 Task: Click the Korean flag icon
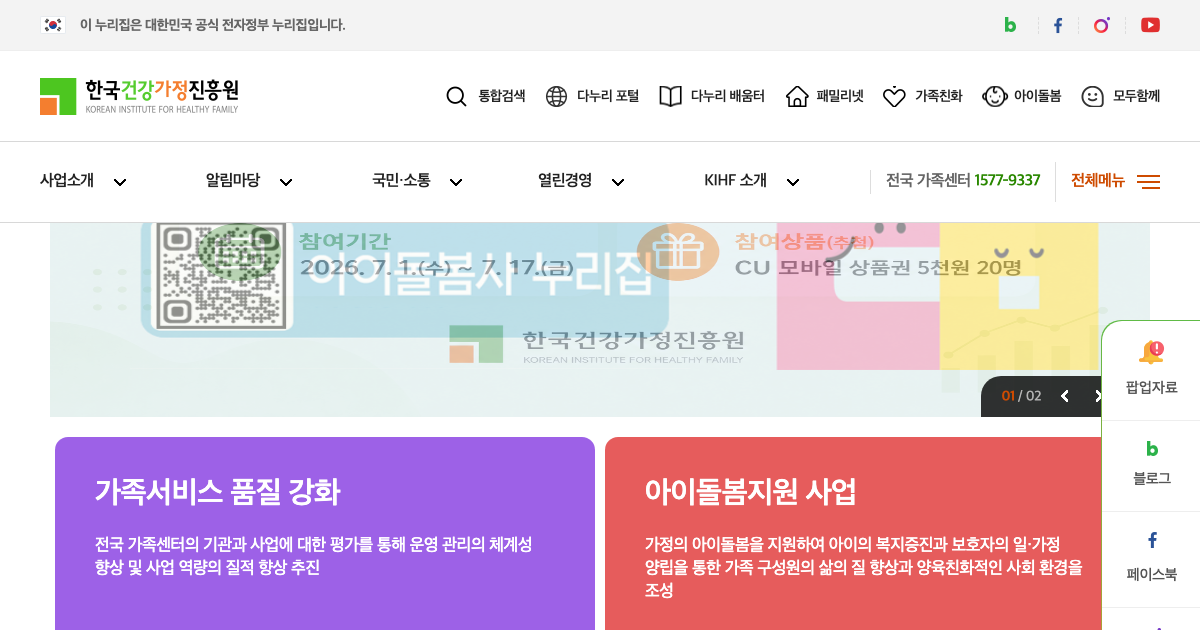click(53, 25)
